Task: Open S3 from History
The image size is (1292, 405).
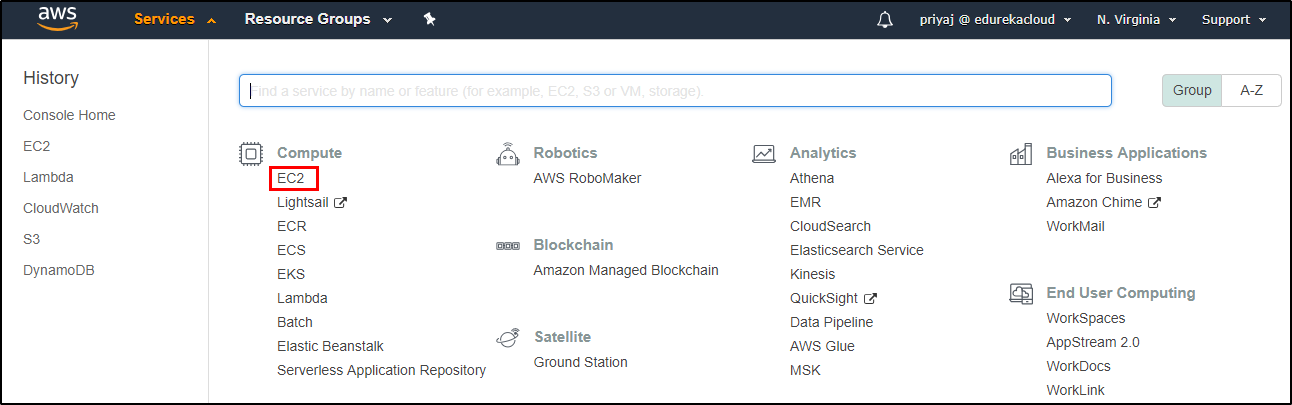Action: [x=31, y=239]
